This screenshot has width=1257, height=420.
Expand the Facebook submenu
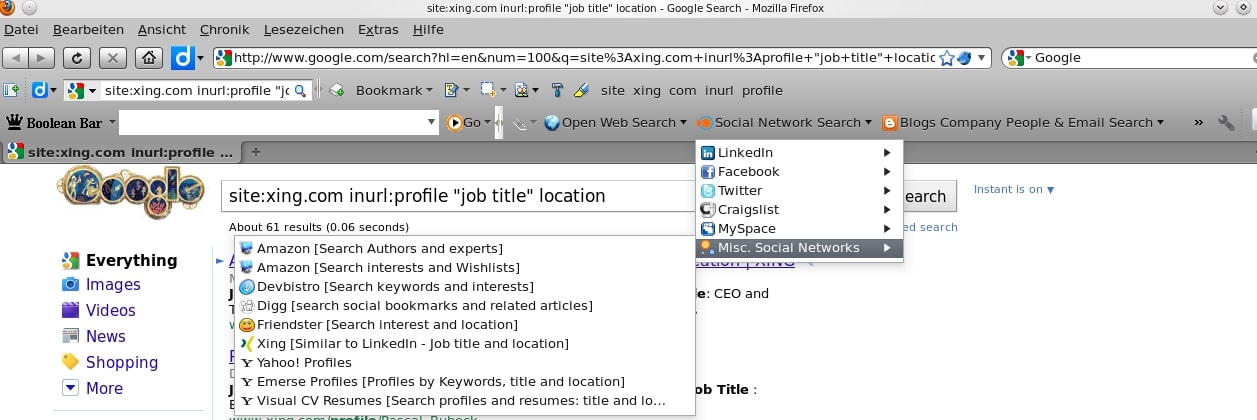tap(799, 171)
